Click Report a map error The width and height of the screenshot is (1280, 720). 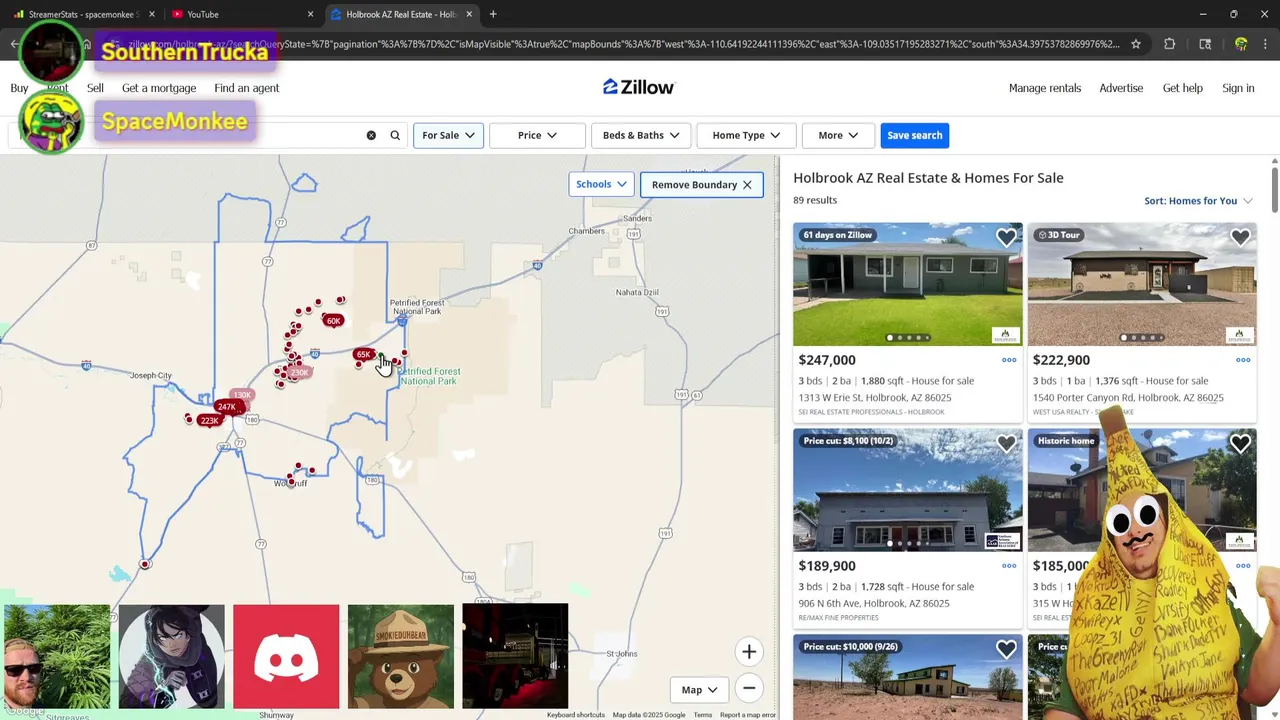pos(748,715)
